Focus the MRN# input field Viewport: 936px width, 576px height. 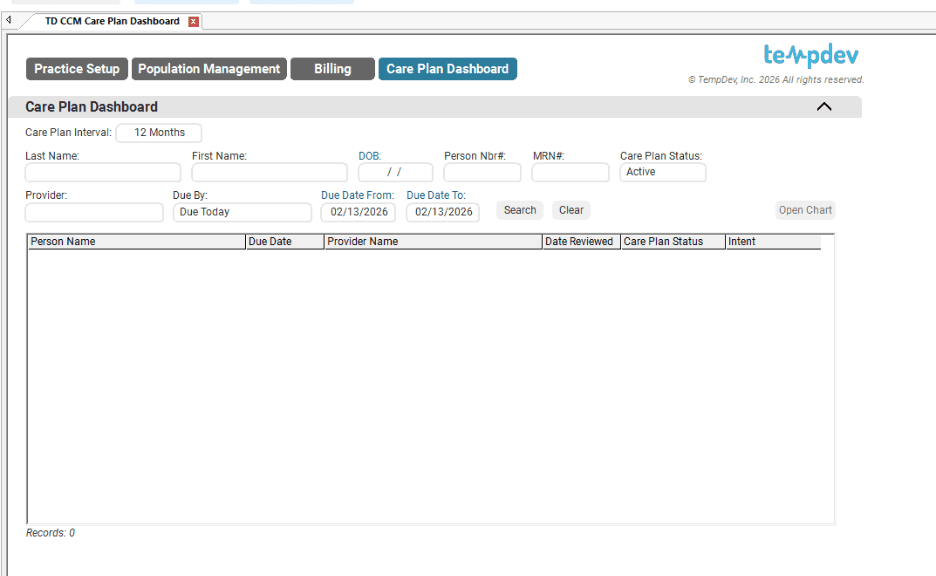pos(570,173)
